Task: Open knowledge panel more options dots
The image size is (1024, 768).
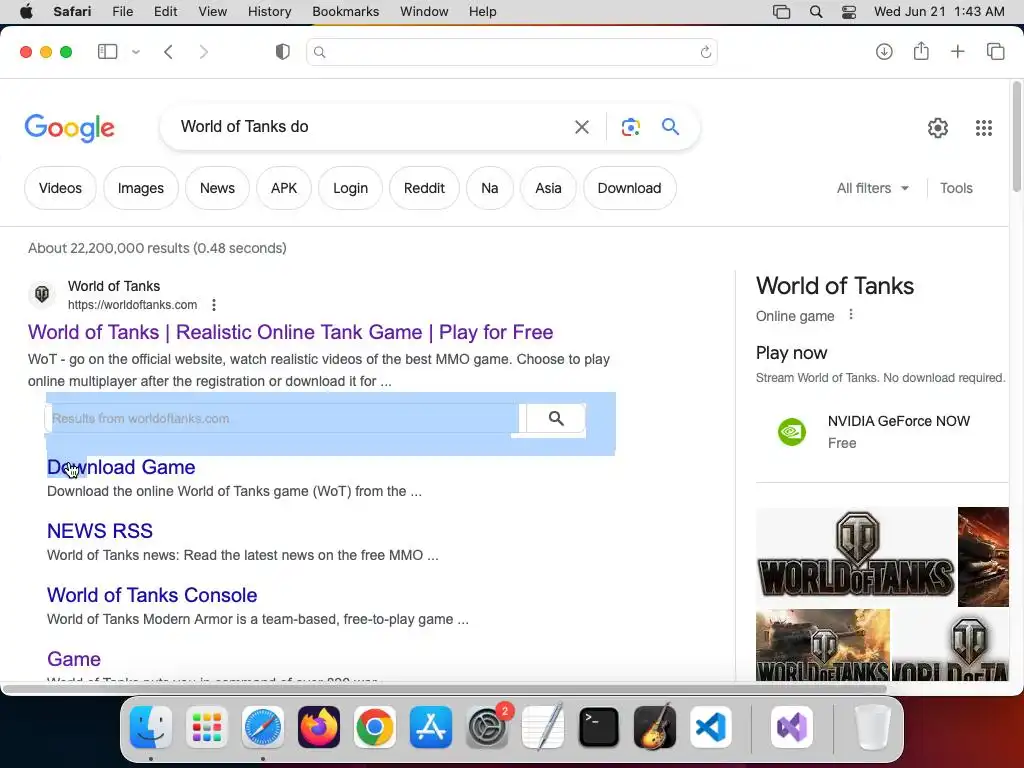Action: point(850,315)
